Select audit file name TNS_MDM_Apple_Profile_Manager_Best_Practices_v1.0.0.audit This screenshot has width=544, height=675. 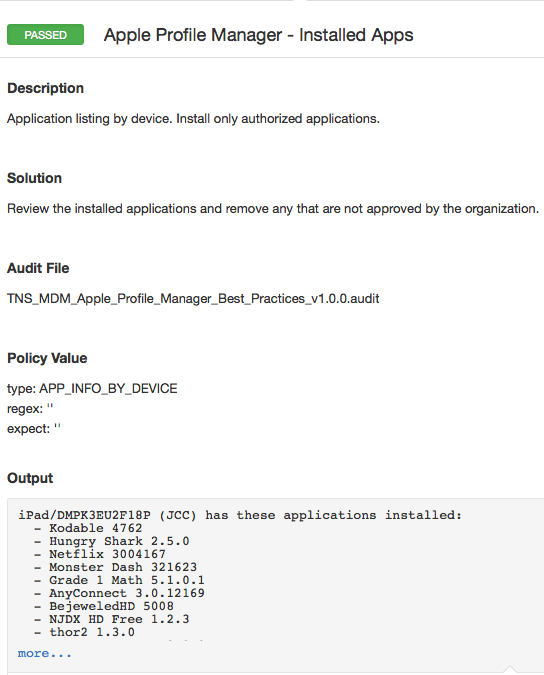click(193, 299)
